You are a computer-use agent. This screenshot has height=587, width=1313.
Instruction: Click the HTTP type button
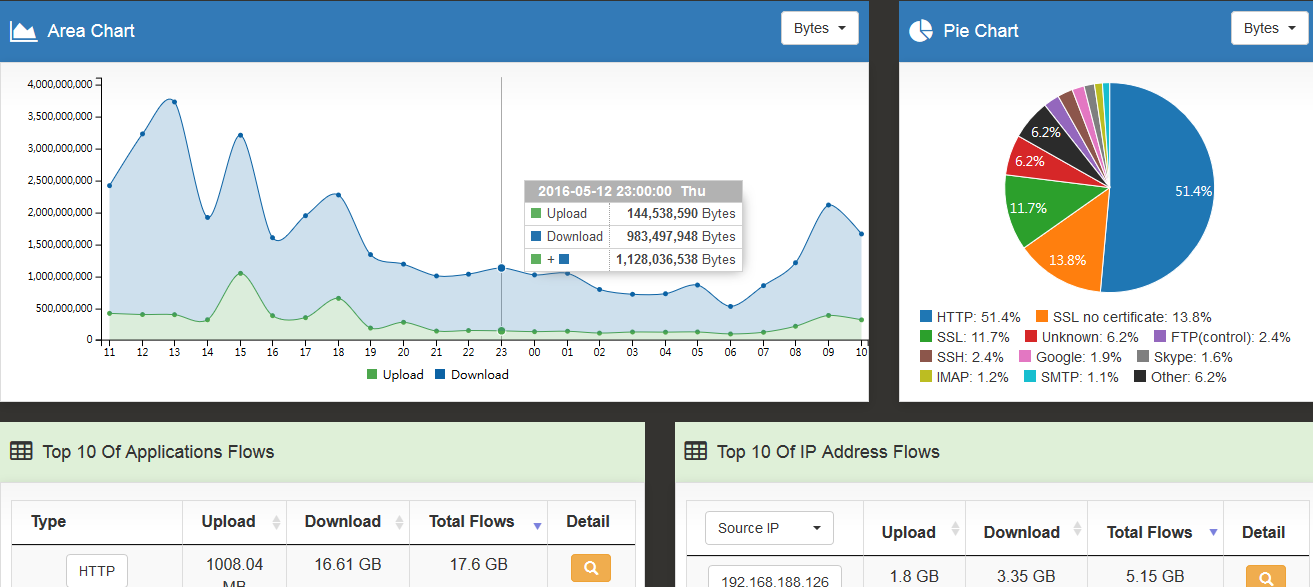[x=97, y=571]
